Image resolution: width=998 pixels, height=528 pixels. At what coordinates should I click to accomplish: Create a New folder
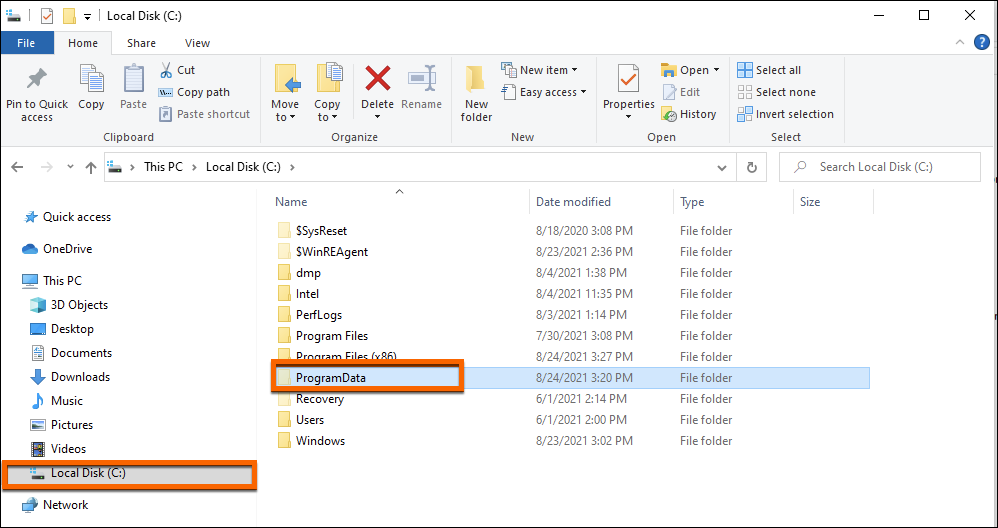tap(476, 93)
